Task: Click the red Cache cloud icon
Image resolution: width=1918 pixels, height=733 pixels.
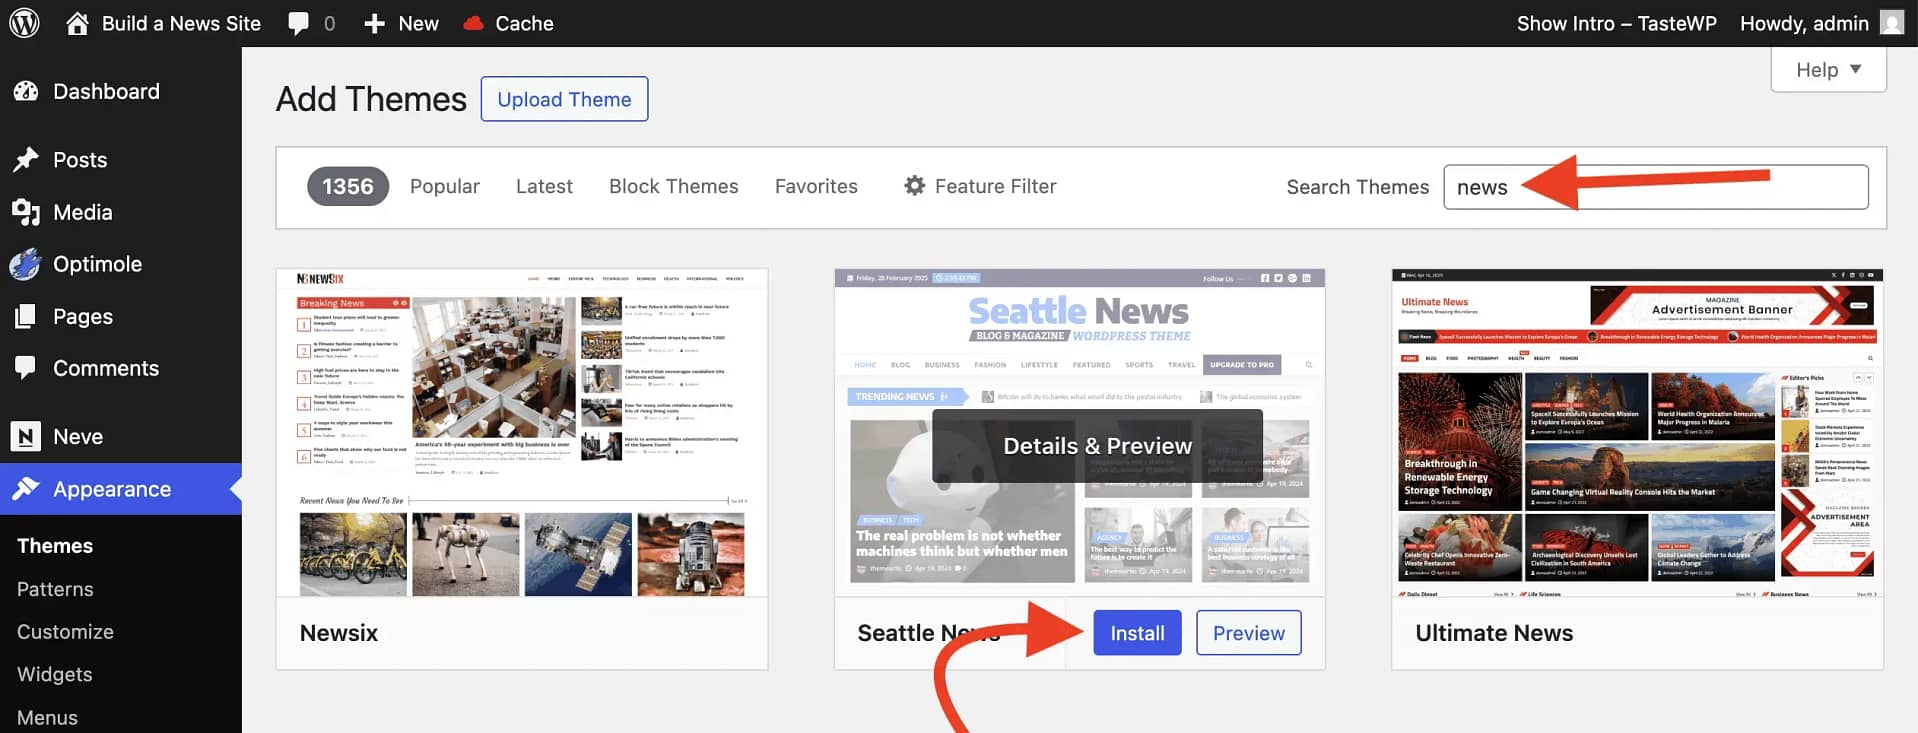Action: tap(474, 24)
